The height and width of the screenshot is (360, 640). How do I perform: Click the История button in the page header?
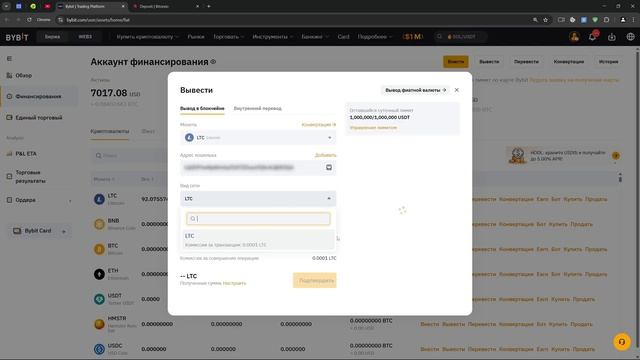click(x=608, y=62)
